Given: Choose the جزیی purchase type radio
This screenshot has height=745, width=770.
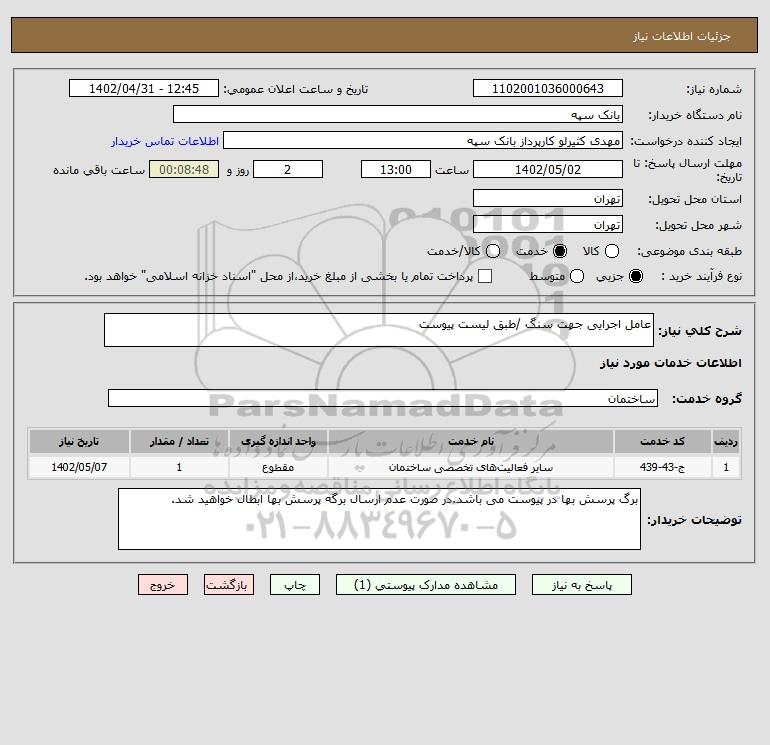Looking at the screenshot, I should 635,276.
